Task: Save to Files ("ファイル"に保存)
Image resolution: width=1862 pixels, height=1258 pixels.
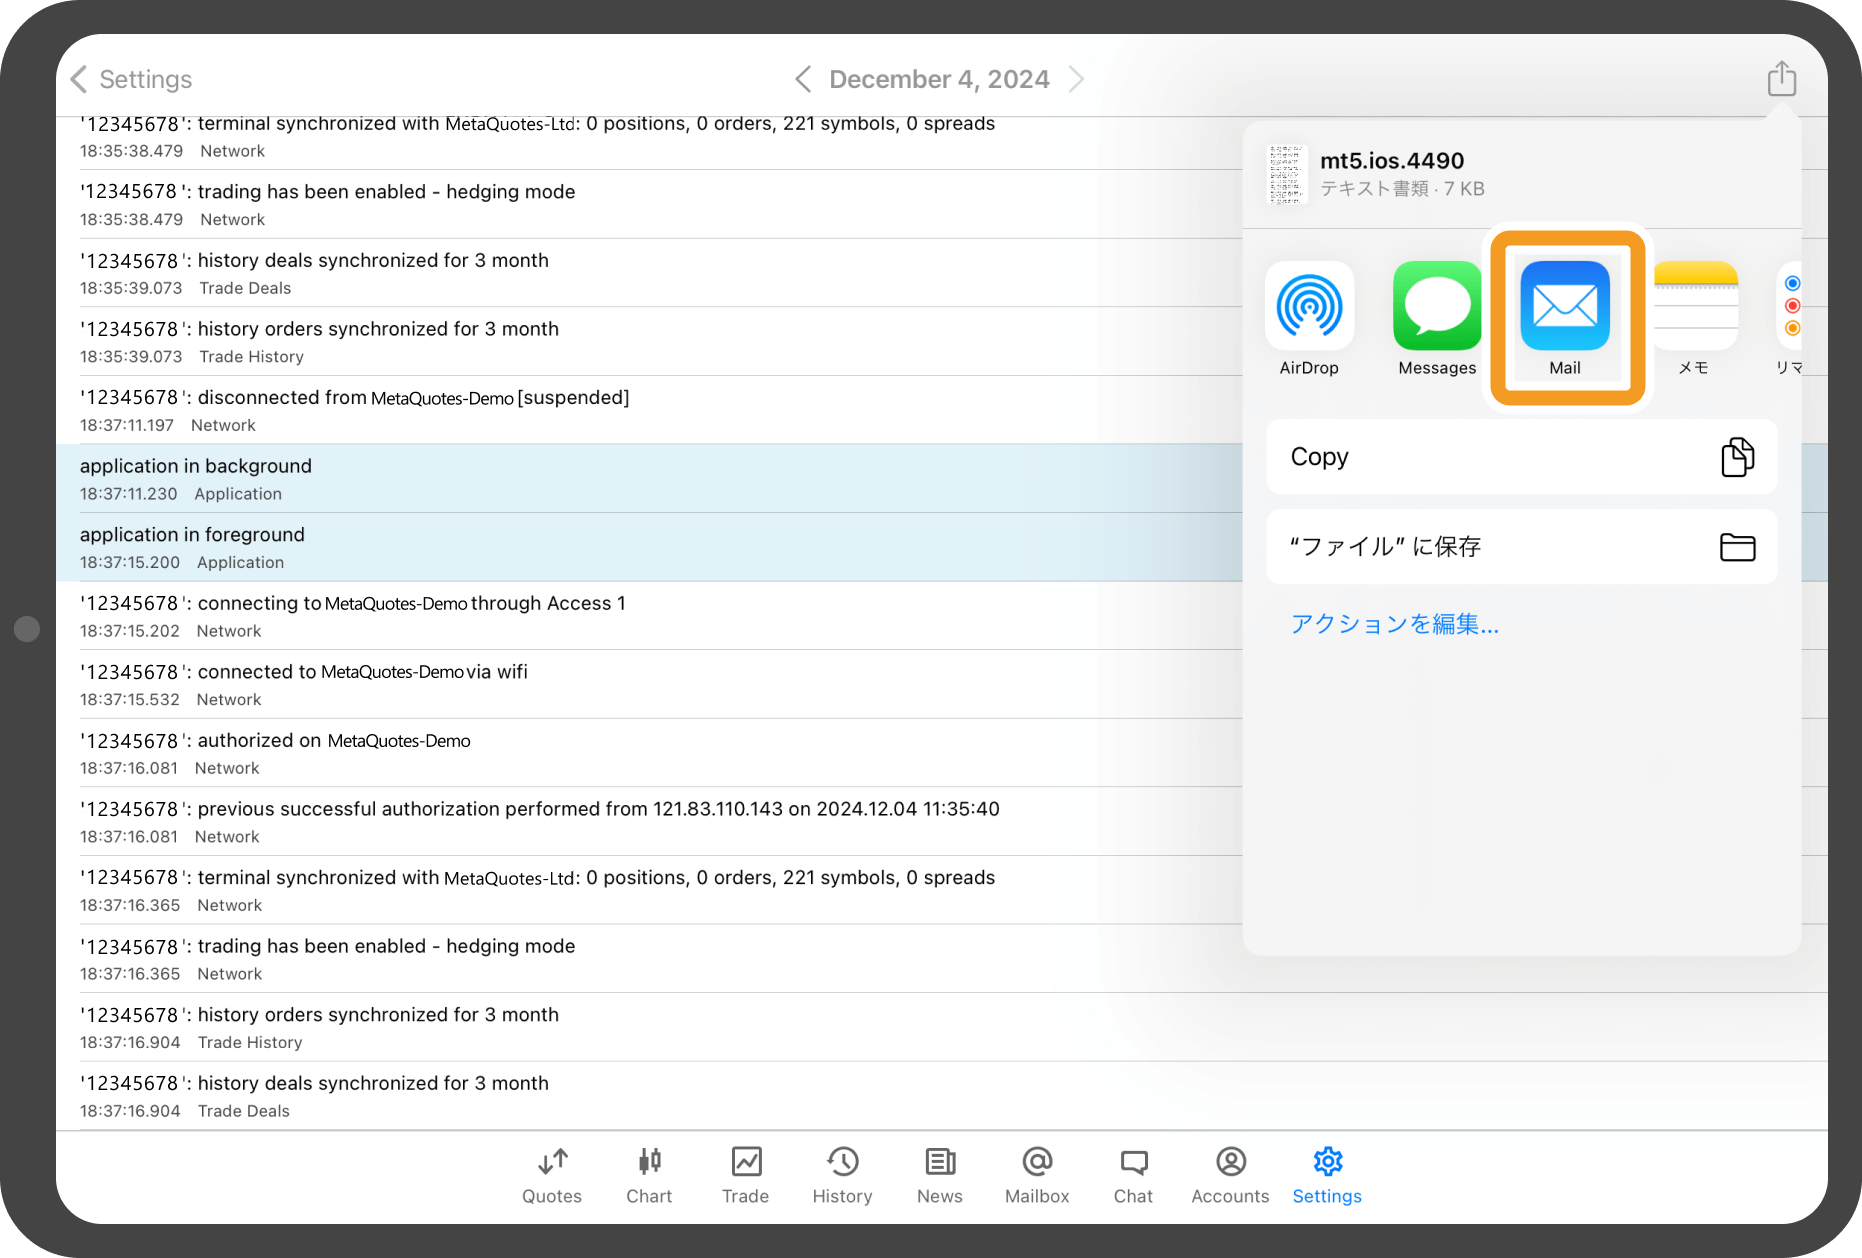Action: pos(1521,547)
